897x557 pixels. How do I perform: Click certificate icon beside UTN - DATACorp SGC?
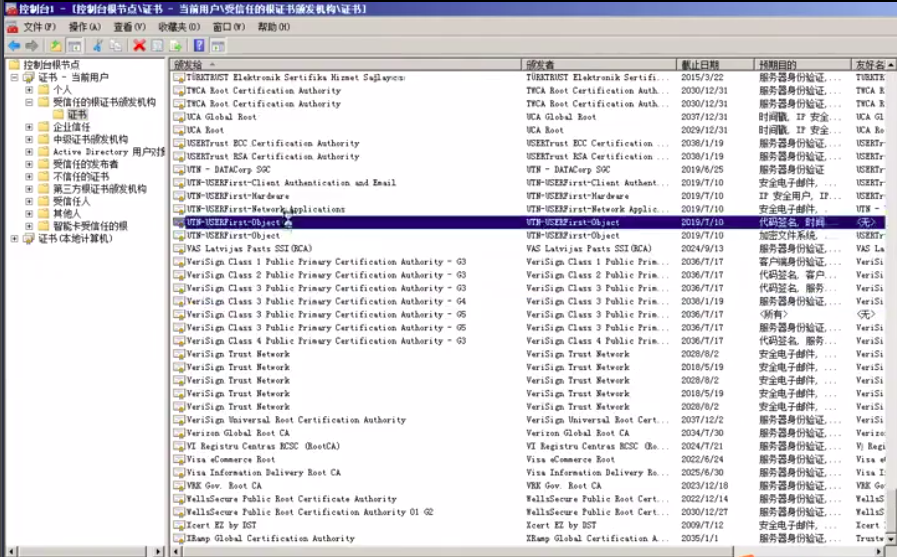click(179, 170)
